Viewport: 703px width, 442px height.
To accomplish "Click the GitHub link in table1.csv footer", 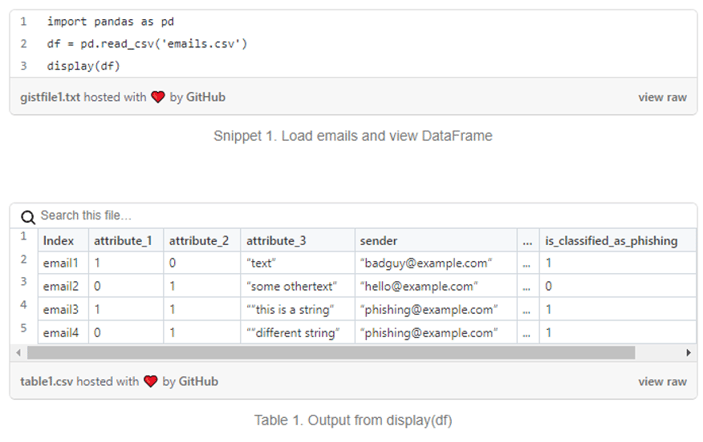I will 198,381.
